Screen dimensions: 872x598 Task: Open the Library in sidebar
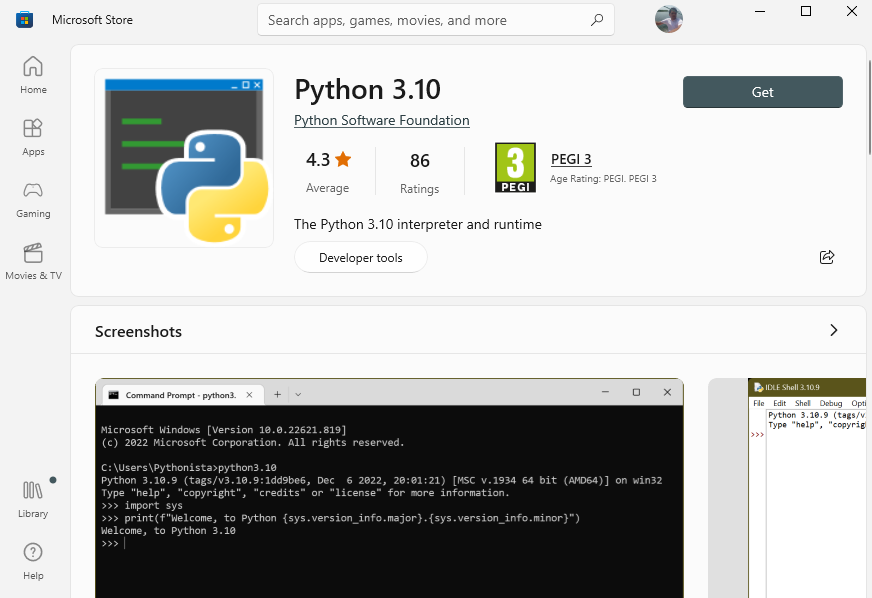coord(33,499)
